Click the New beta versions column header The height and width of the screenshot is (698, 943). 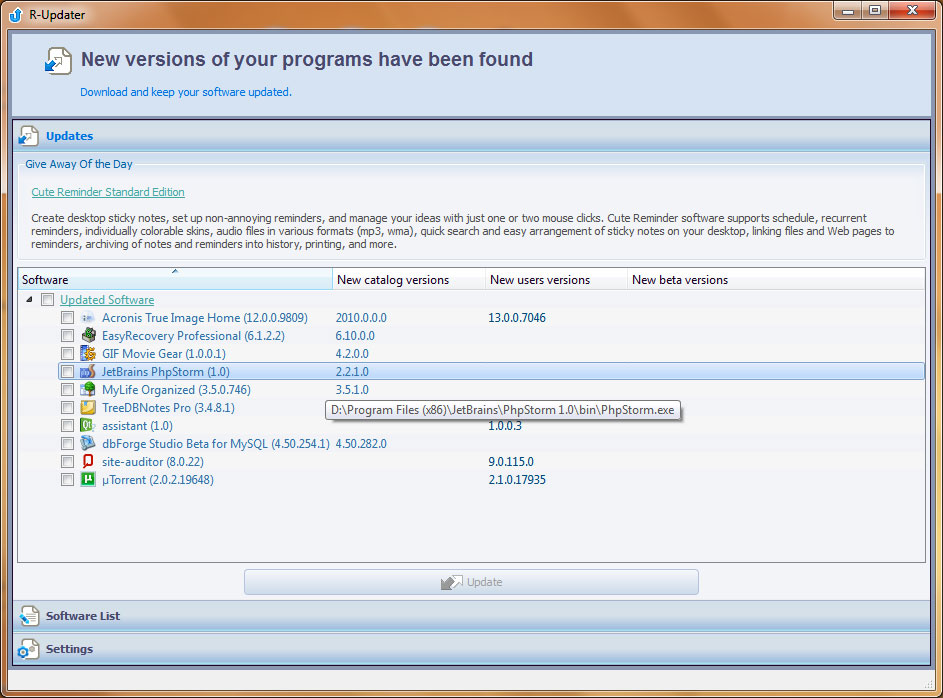tap(776, 280)
